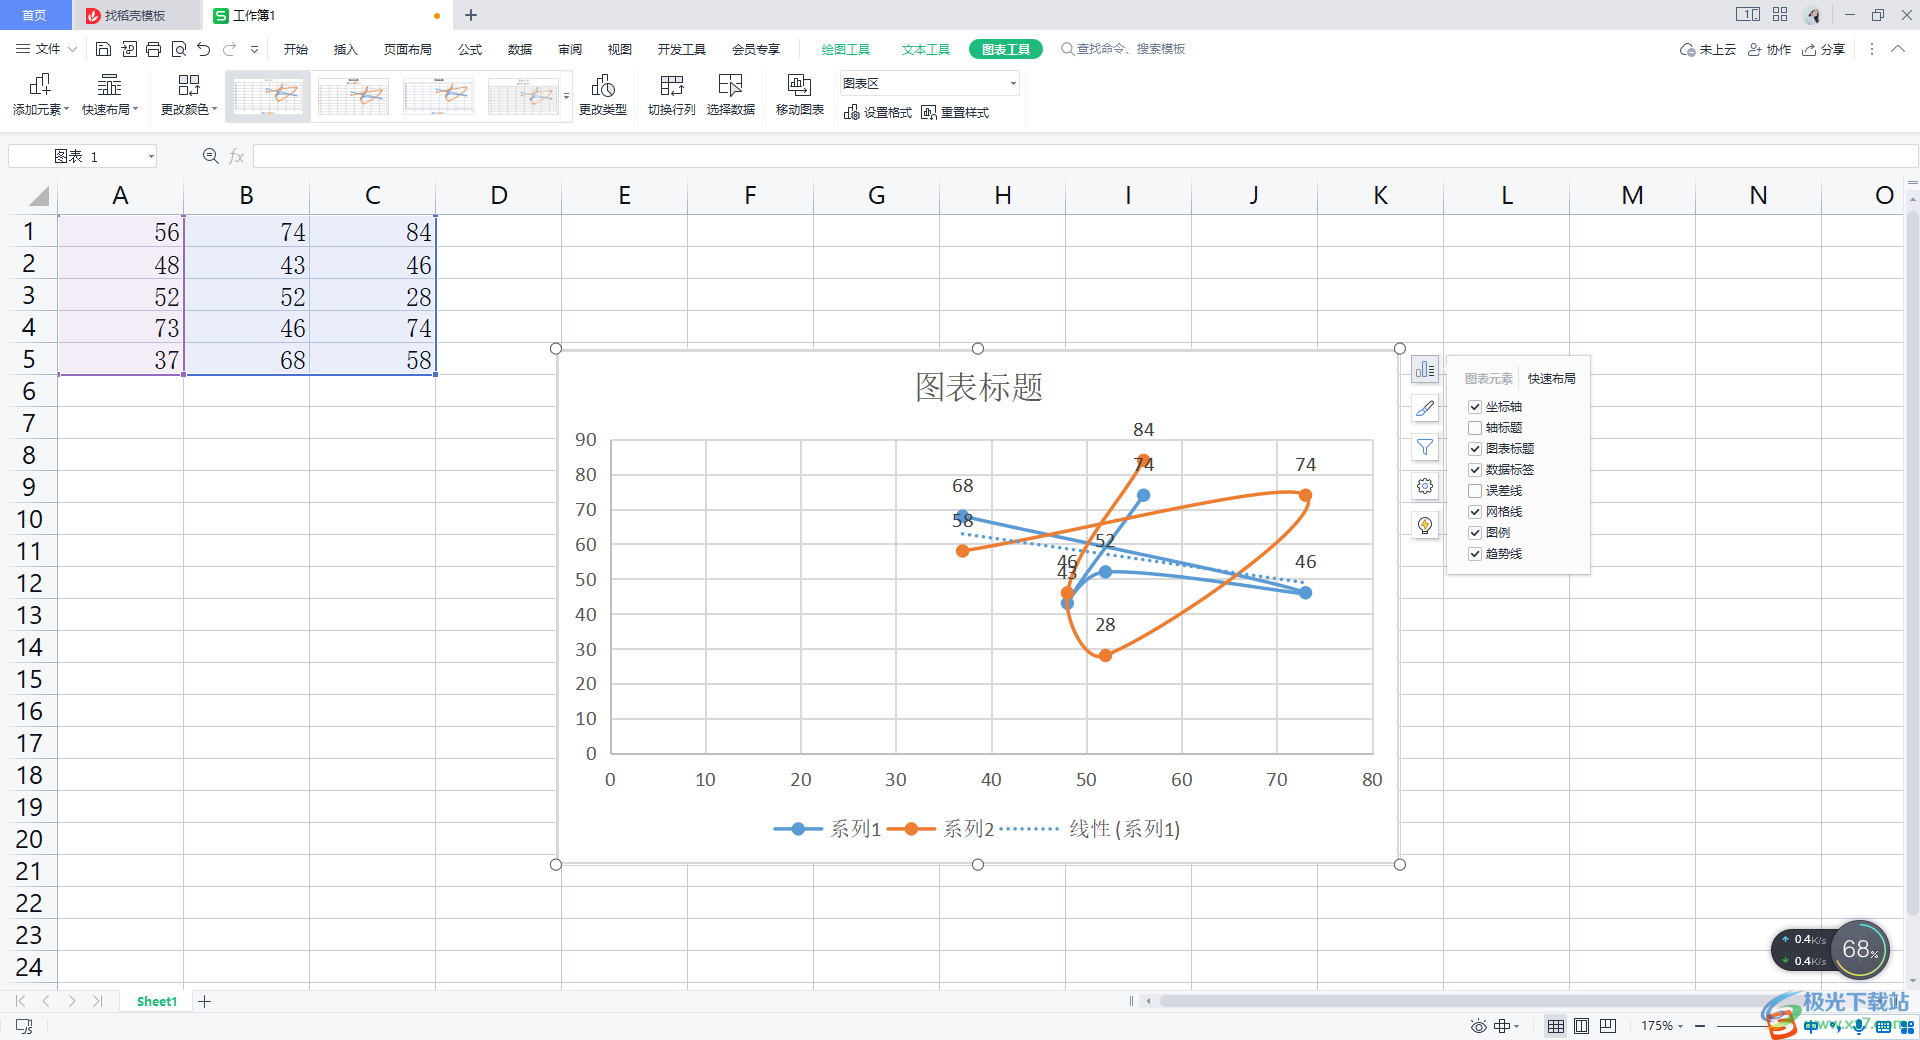Click the 协作 (Collaborate) button

point(1770,49)
